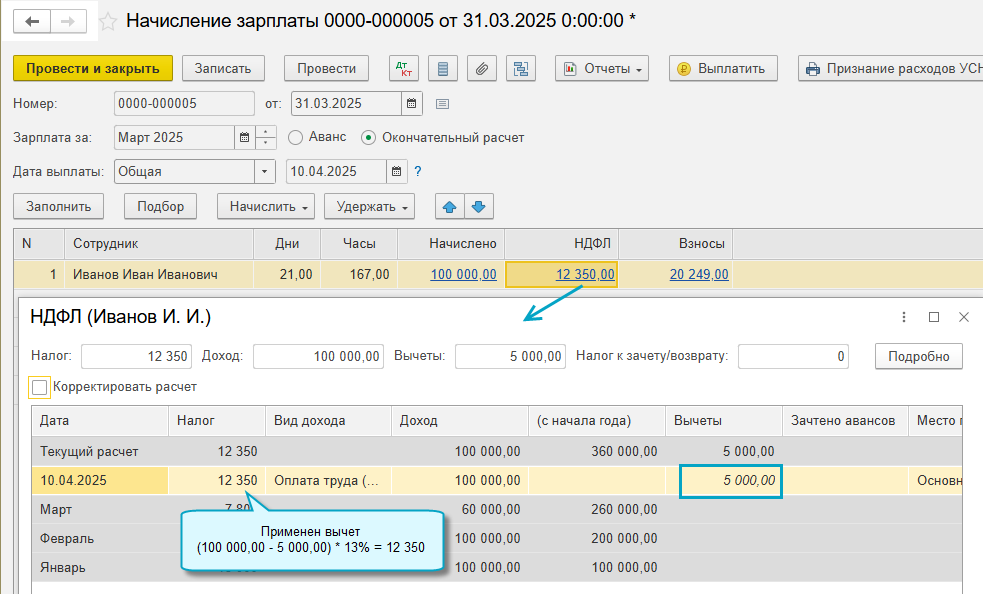Select Окончательный расчет radio button
Viewport: 983px width, 594px height.
[x=368, y=137]
